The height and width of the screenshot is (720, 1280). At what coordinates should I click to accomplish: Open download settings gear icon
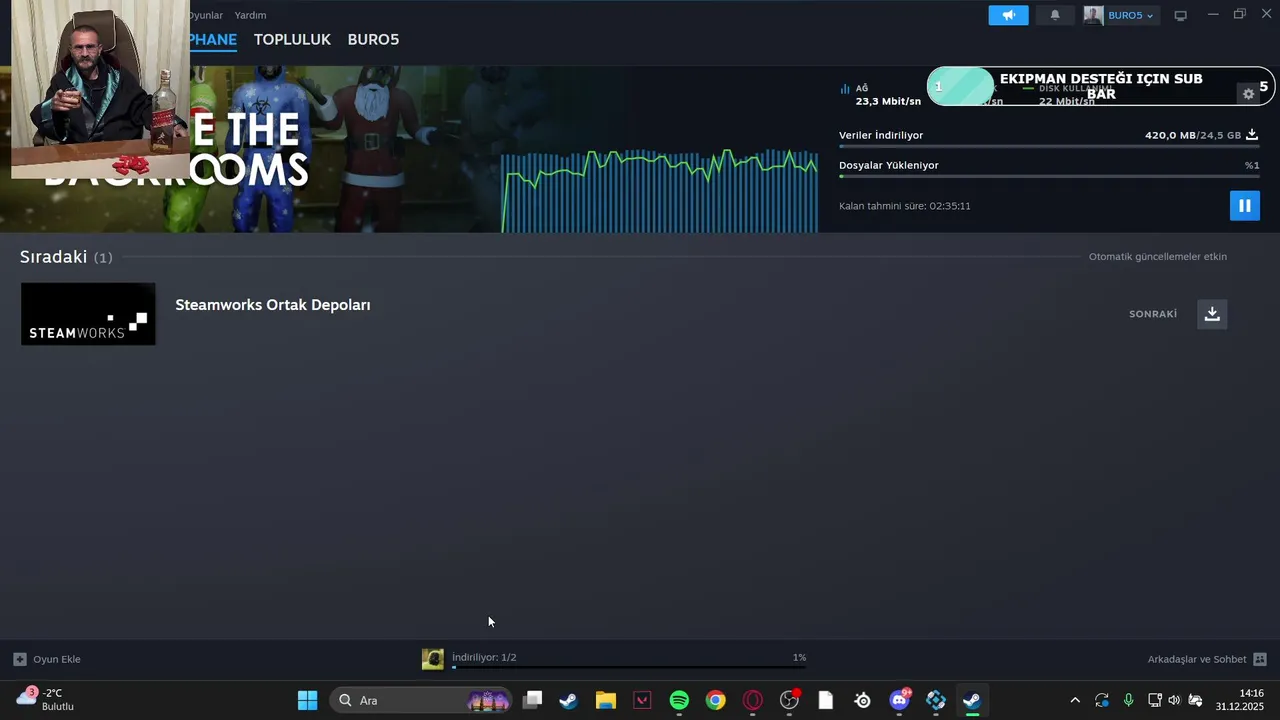1248,94
